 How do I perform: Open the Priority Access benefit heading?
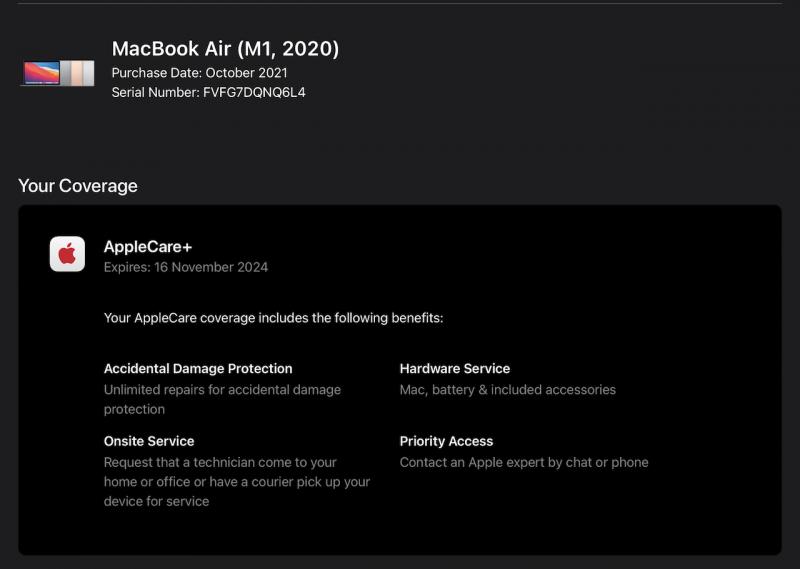tap(446, 441)
